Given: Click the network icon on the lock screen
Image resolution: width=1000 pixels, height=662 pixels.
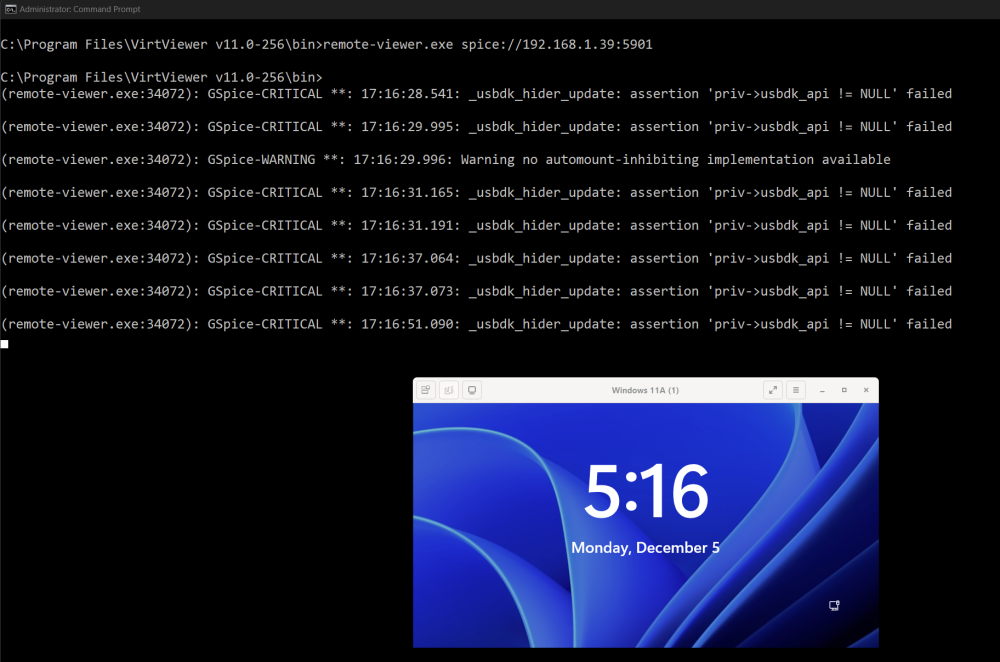Looking at the screenshot, I should point(834,605).
